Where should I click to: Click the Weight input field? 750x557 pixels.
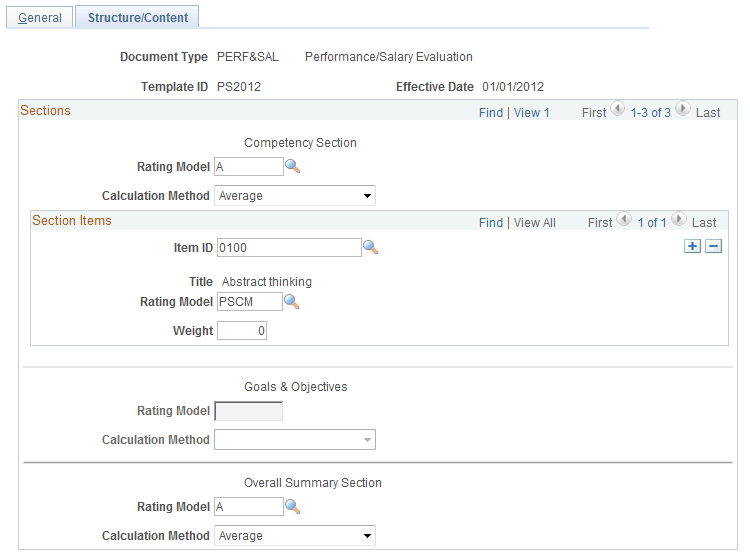pyautogui.click(x=242, y=330)
